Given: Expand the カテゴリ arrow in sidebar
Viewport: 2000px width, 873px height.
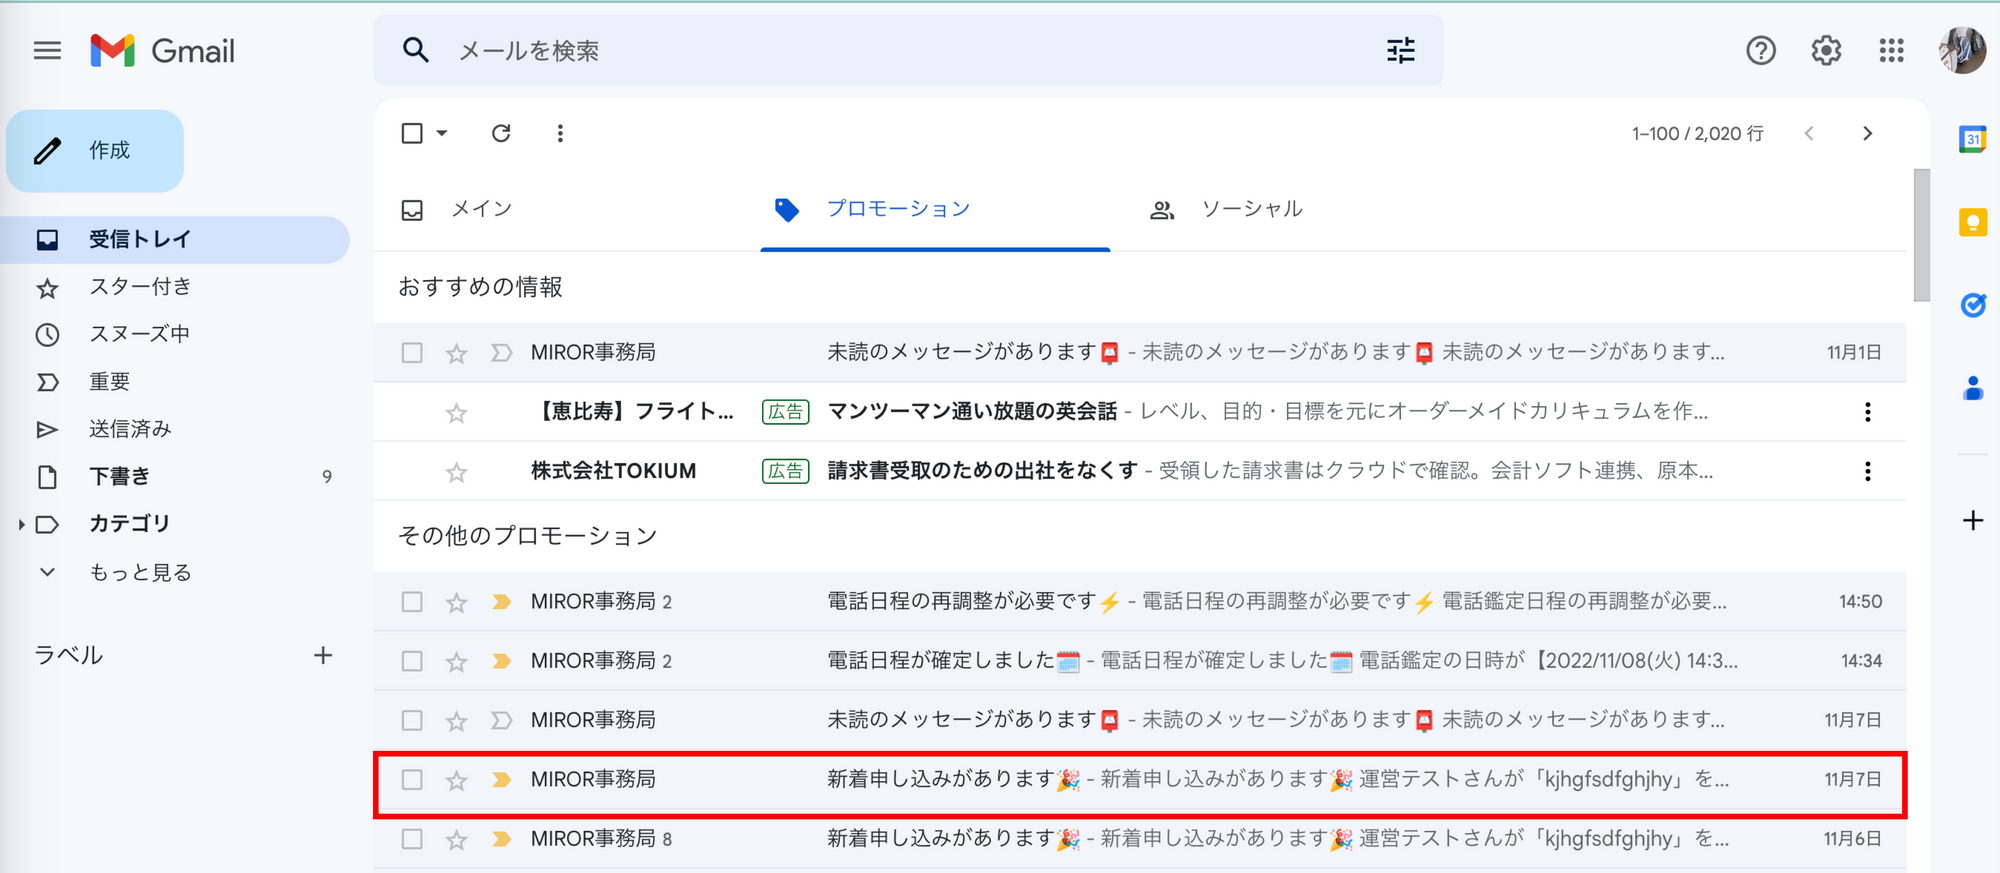Looking at the screenshot, I should [21, 524].
